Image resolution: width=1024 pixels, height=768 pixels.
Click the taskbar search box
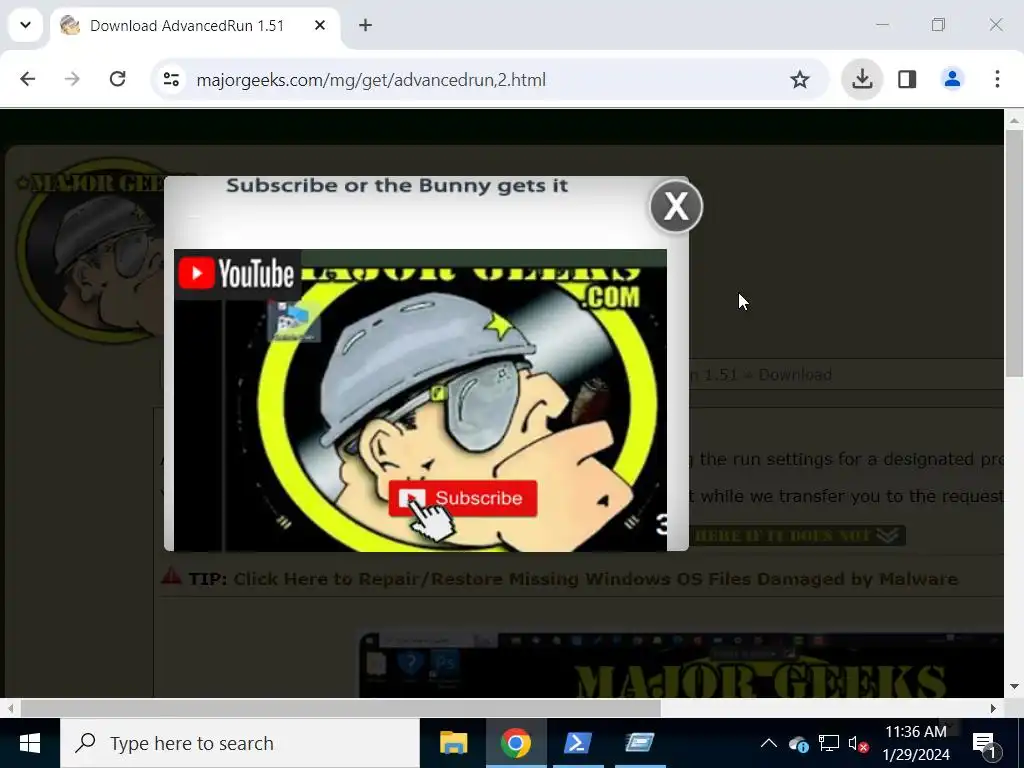tap(240, 743)
